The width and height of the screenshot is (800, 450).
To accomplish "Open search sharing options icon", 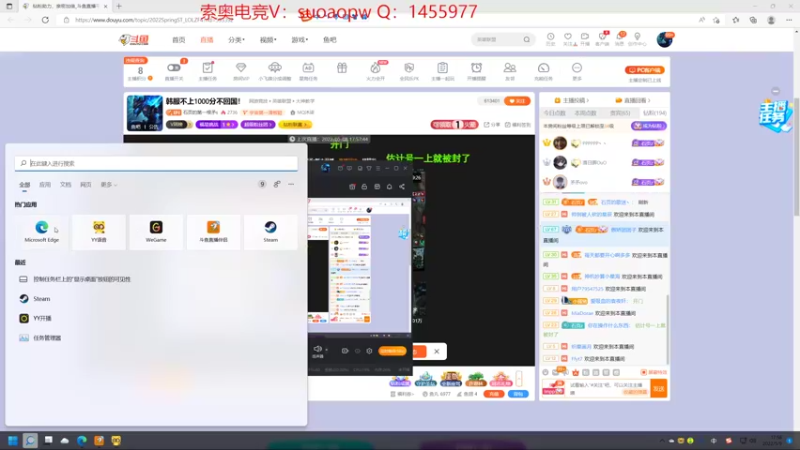I will coord(277,184).
